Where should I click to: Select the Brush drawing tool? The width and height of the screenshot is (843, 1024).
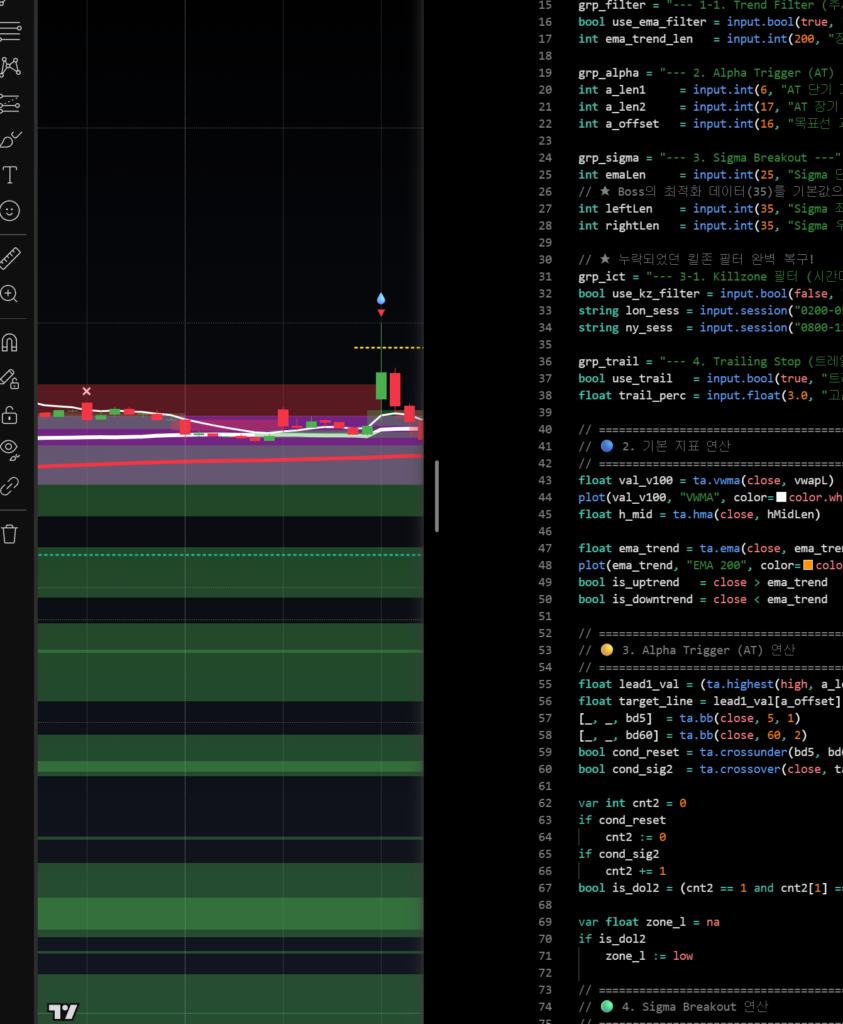pyautogui.click(x=10, y=139)
